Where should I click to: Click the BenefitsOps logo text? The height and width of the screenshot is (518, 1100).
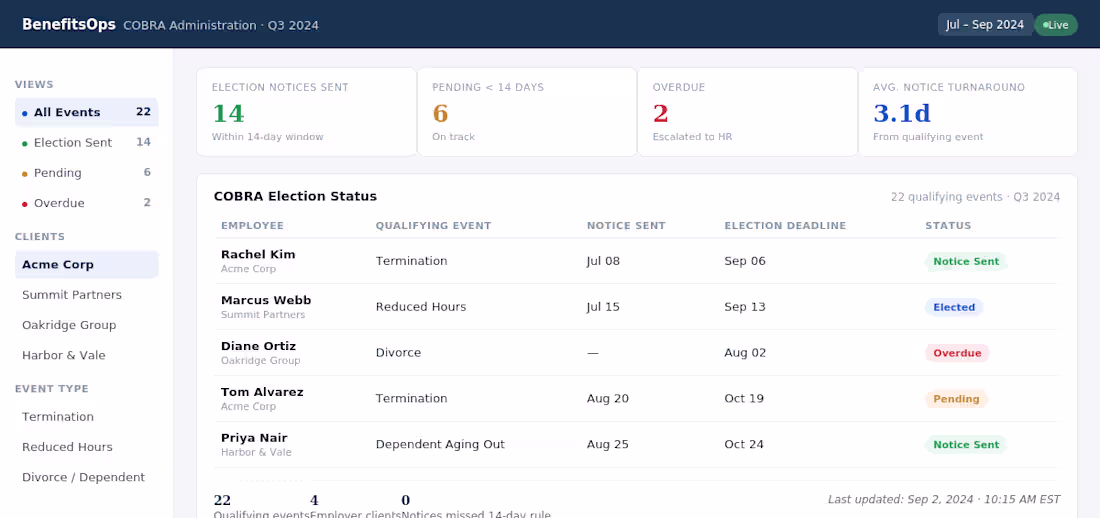click(69, 25)
